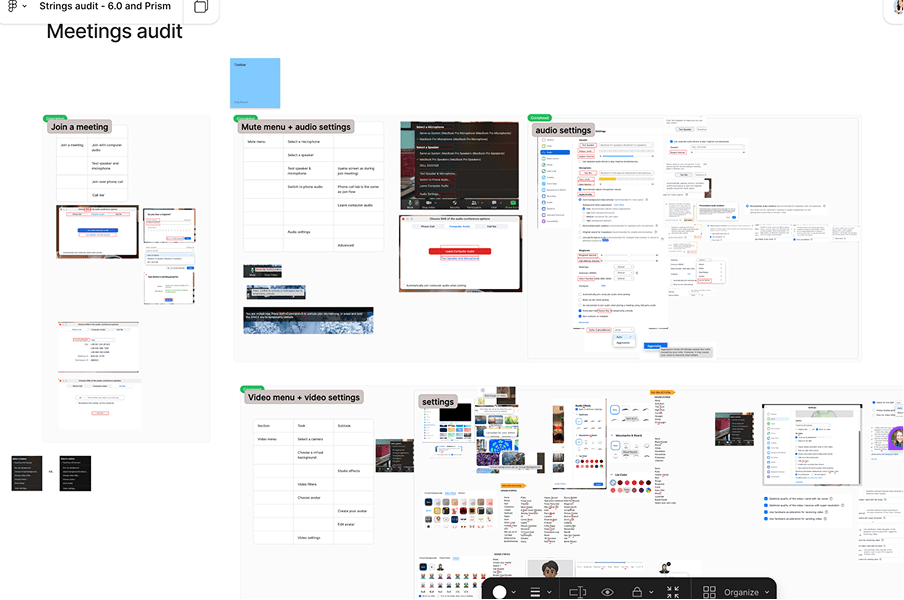This screenshot has height=600, width=904.
Task: Click the collapse arrows icon in the toolbar
Action: coord(673,591)
